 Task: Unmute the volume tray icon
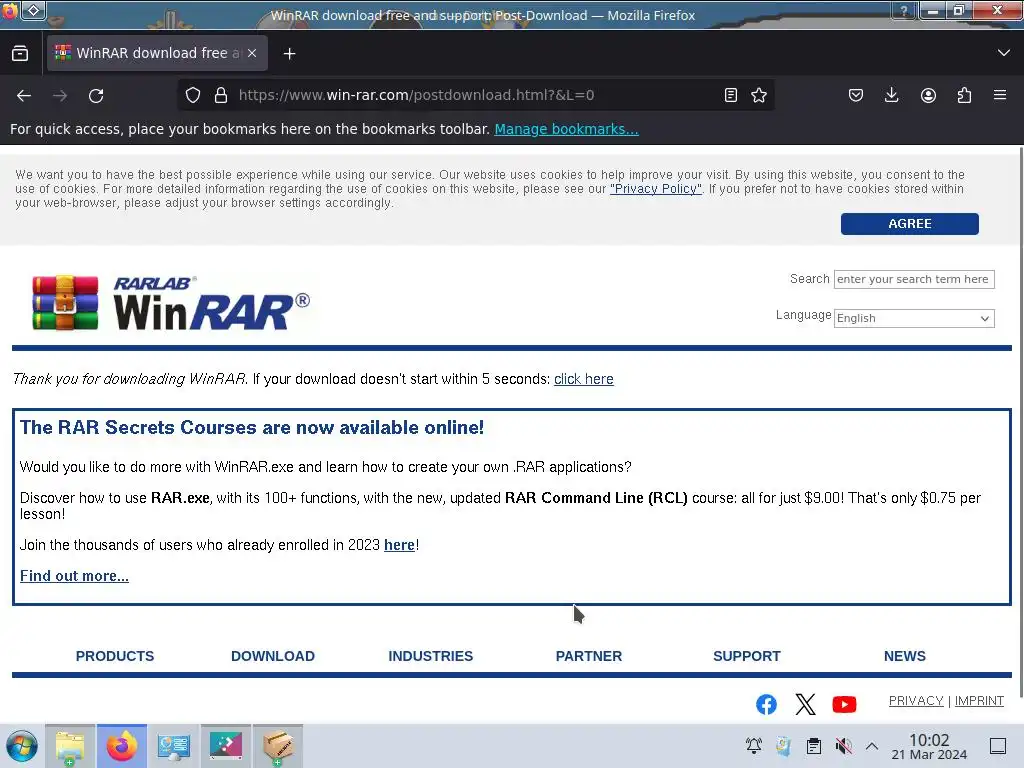coord(843,746)
